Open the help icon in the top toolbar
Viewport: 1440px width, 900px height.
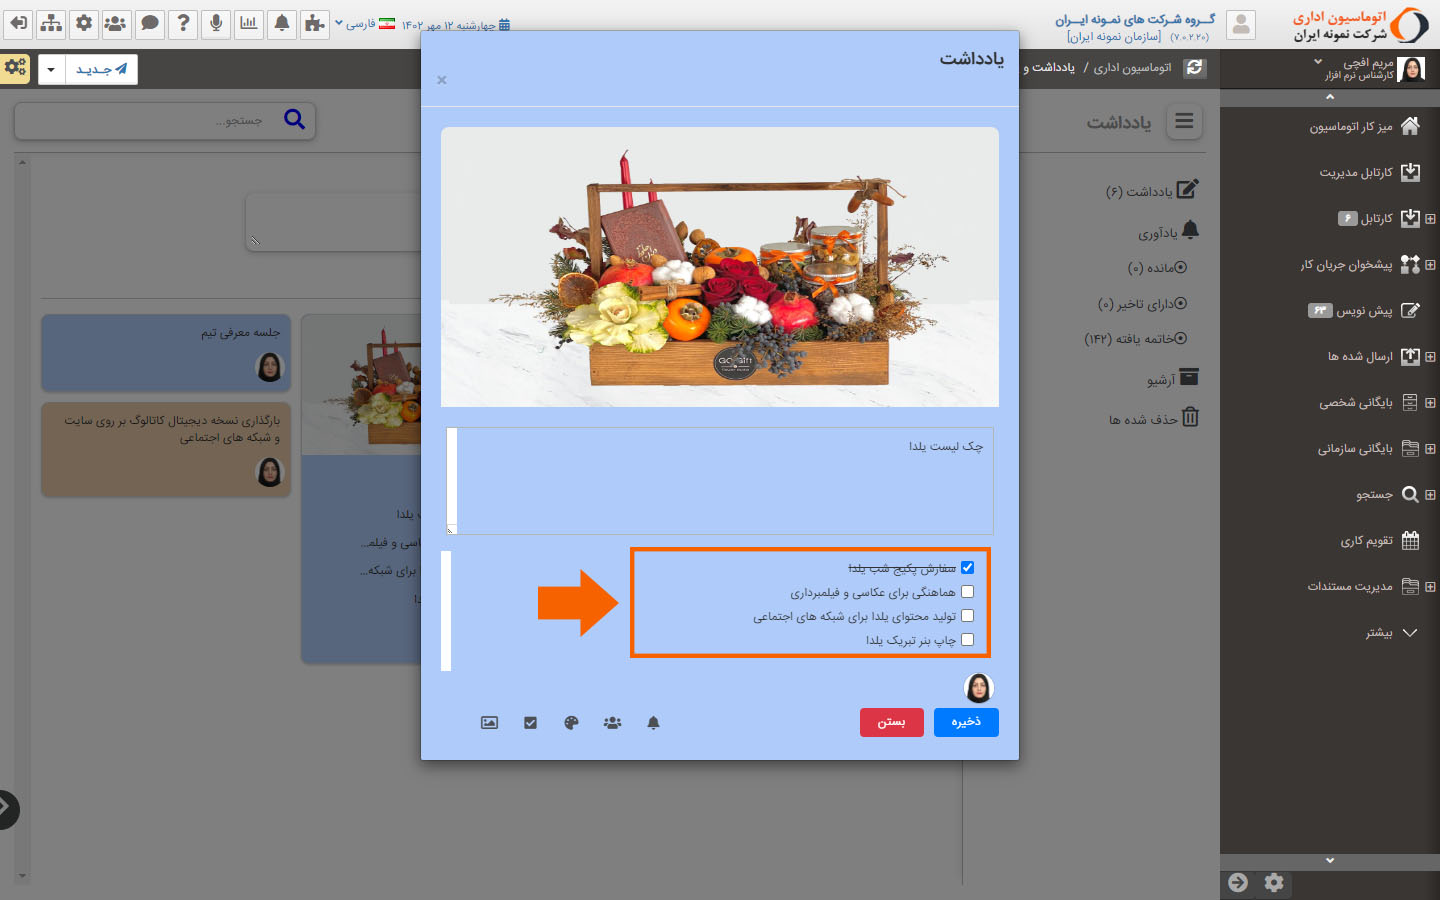(x=182, y=23)
